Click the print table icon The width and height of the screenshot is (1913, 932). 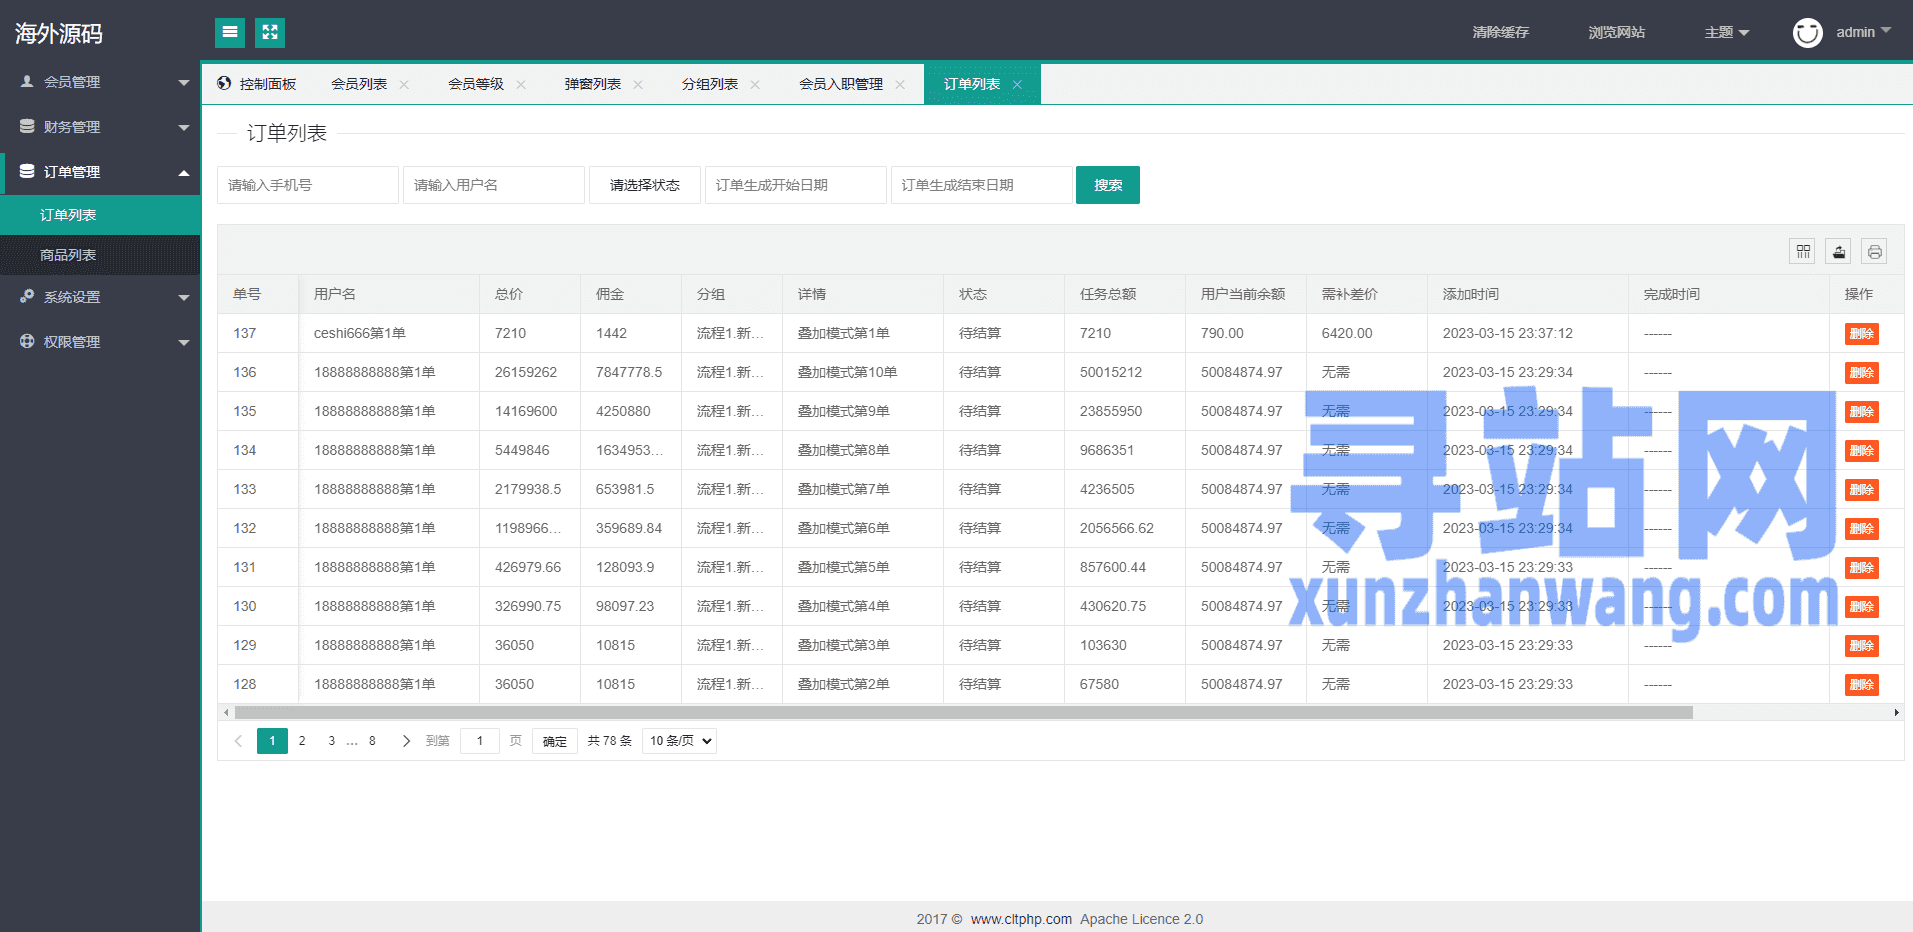(x=1874, y=252)
